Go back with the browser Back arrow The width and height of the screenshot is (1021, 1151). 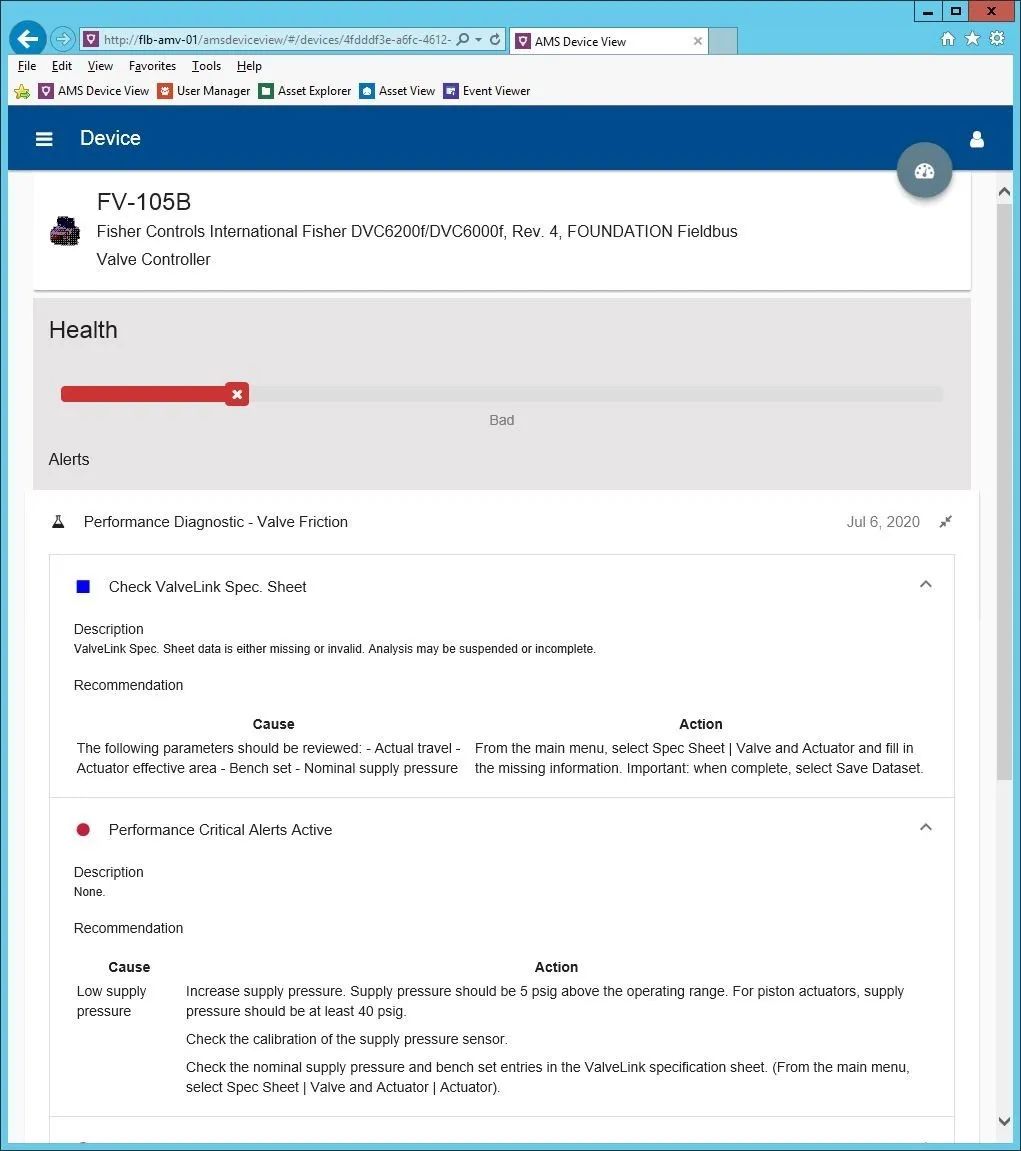click(28, 39)
